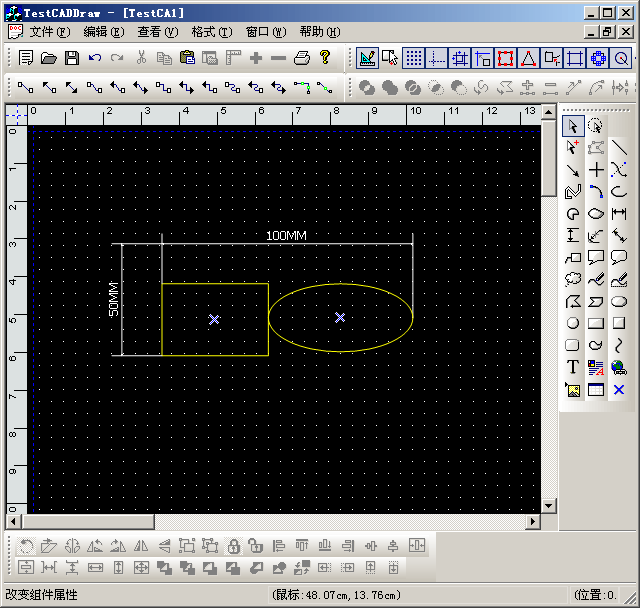This screenshot has width=640, height=608.
Task: Click the vertical scrollbar down arrow
Action: [x=548, y=506]
